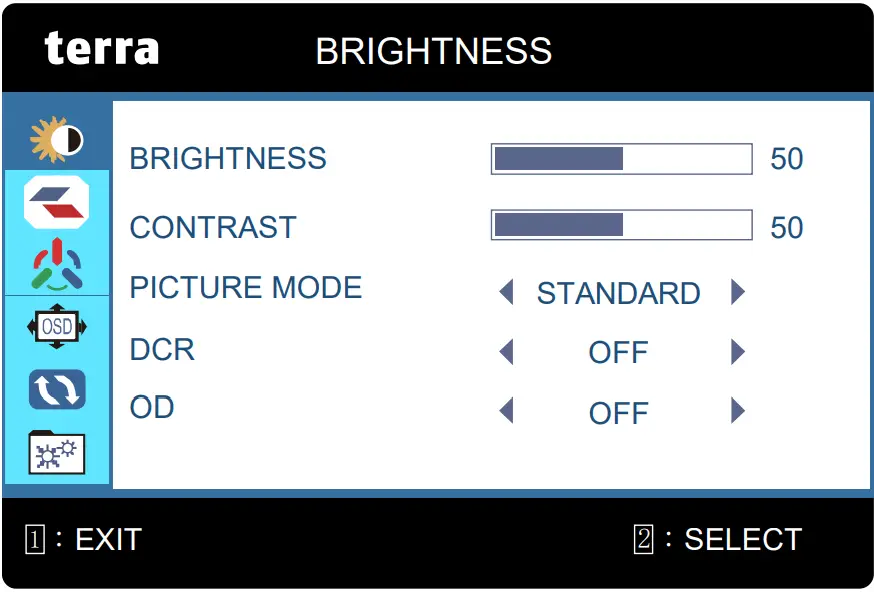Click the brightness slider bar
The width and height of the screenshot is (874, 592).
click(x=621, y=159)
